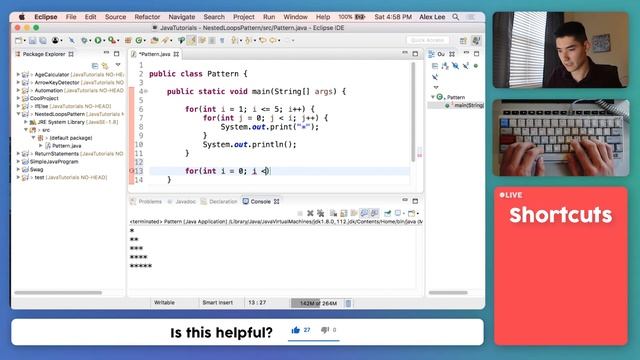Toggle Hide Static Members in Outline

(x=465, y=66)
